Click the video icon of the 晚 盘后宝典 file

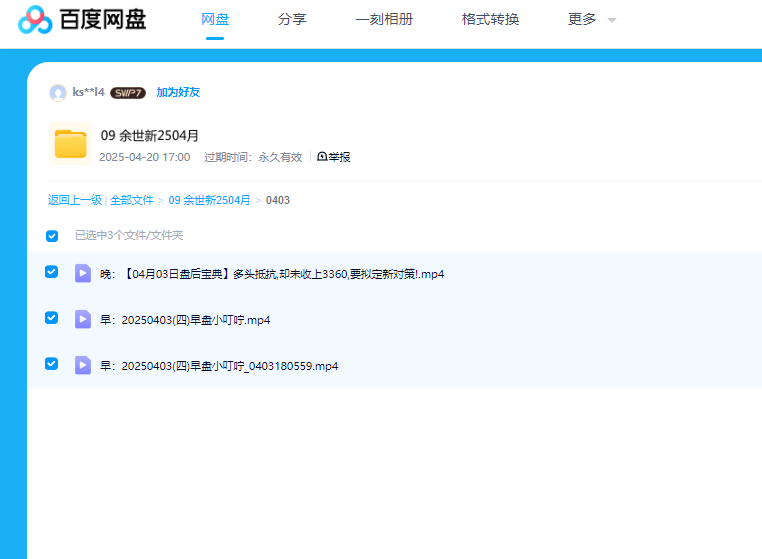point(83,273)
